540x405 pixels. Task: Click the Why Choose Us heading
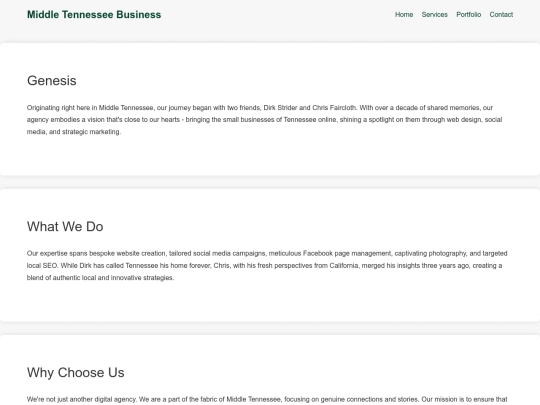pos(76,373)
